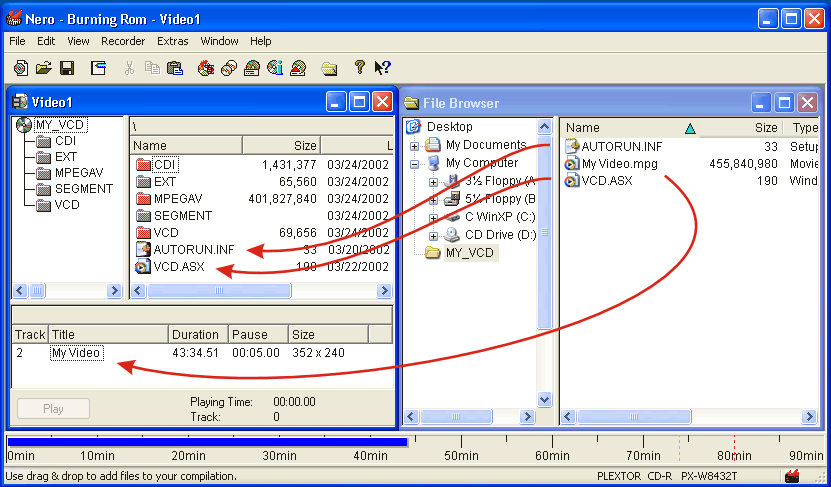Select MY_VCD folder in File Browser tree
The height and width of the screenshot is (487, 831).
(470, 253)
